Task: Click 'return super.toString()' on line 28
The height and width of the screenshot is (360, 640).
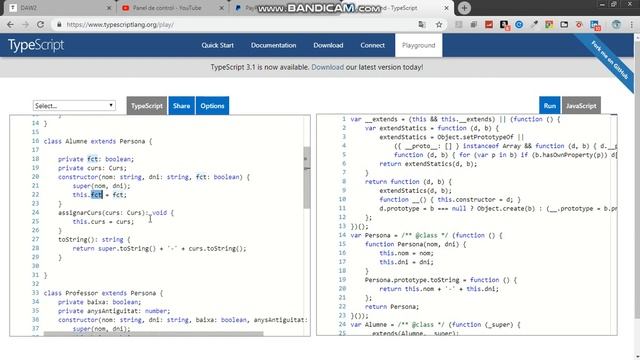Action: pos(114,249)
